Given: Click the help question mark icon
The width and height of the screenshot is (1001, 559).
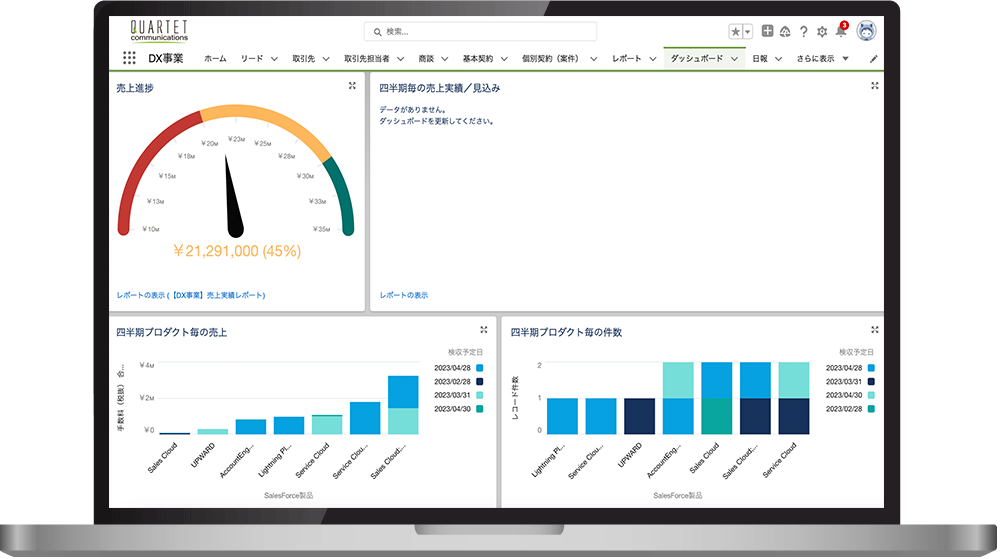Looking at the screenshot, I should click(x=803, y=32).
